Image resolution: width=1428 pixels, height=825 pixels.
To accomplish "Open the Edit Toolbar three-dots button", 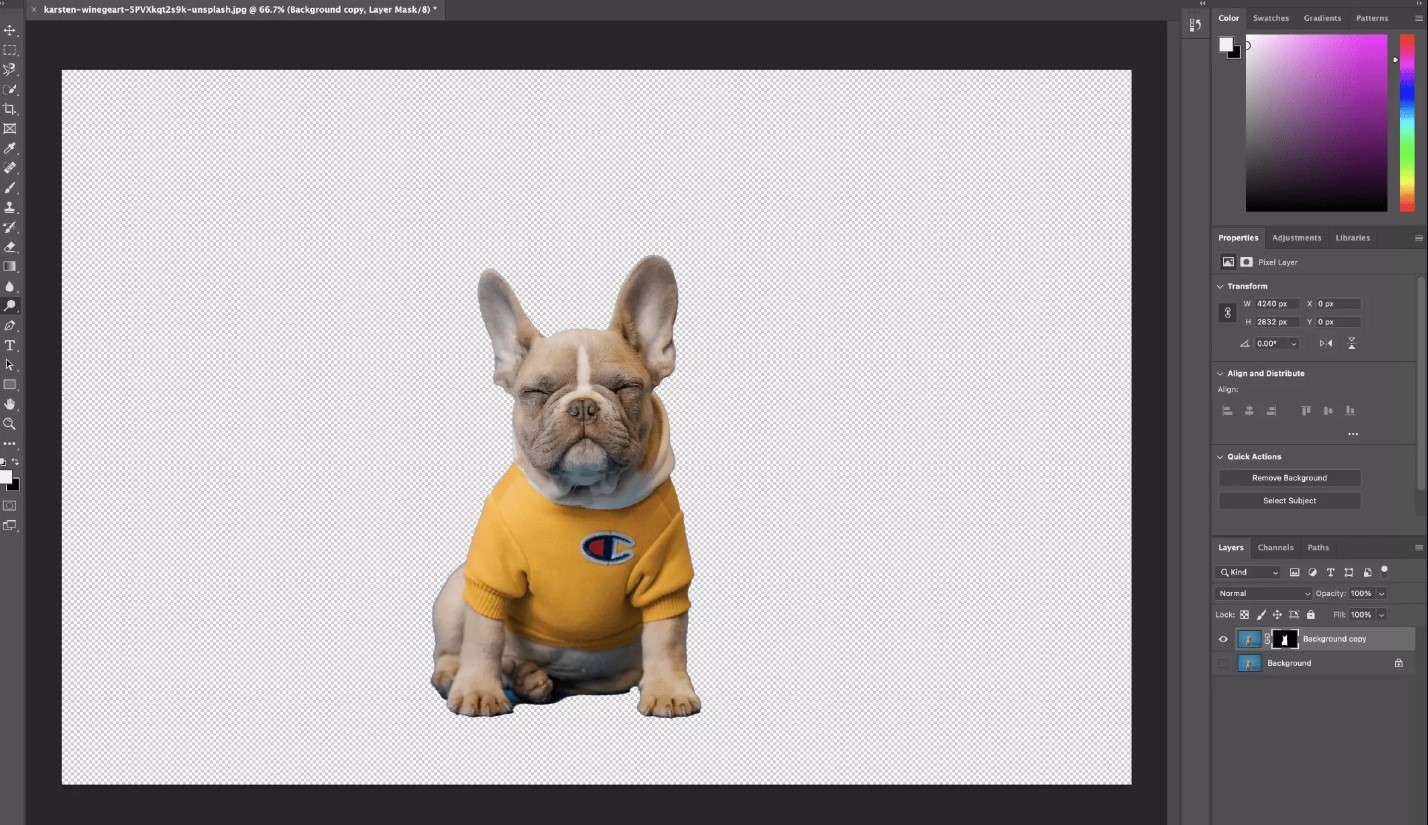I will click(x=10, y=443).
